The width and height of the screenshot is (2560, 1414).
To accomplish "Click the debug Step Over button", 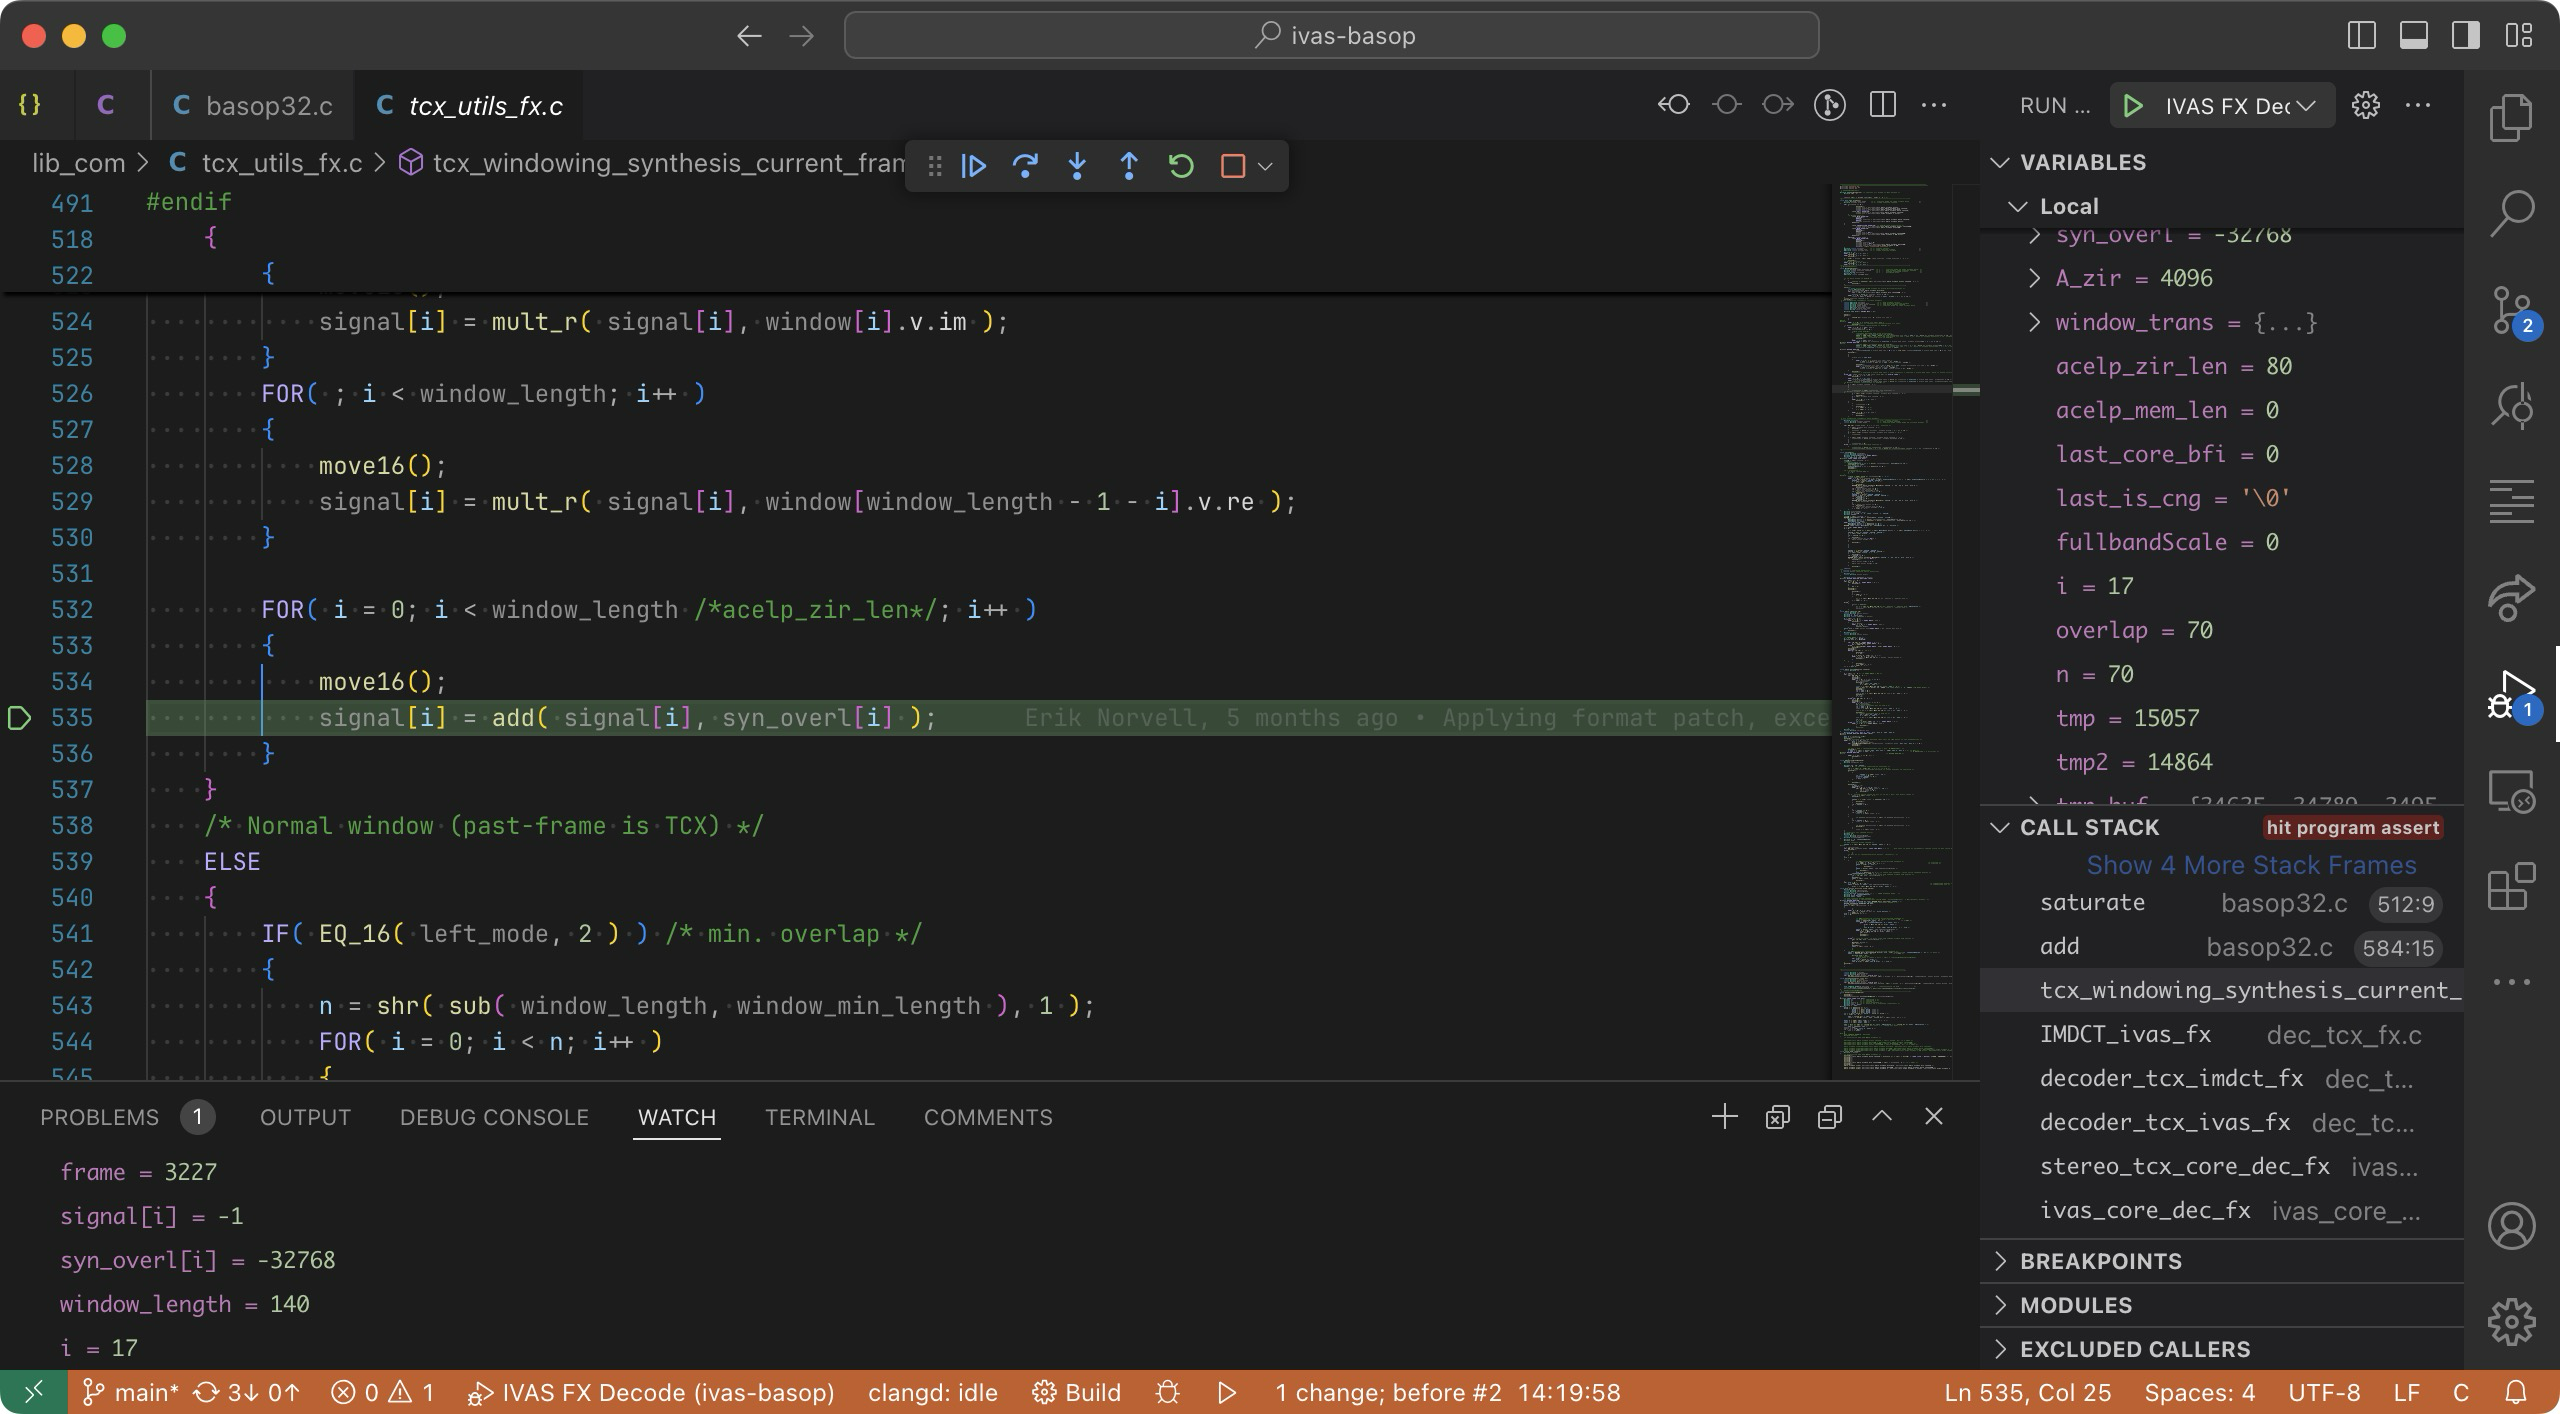I will (x=1025, y=166).
